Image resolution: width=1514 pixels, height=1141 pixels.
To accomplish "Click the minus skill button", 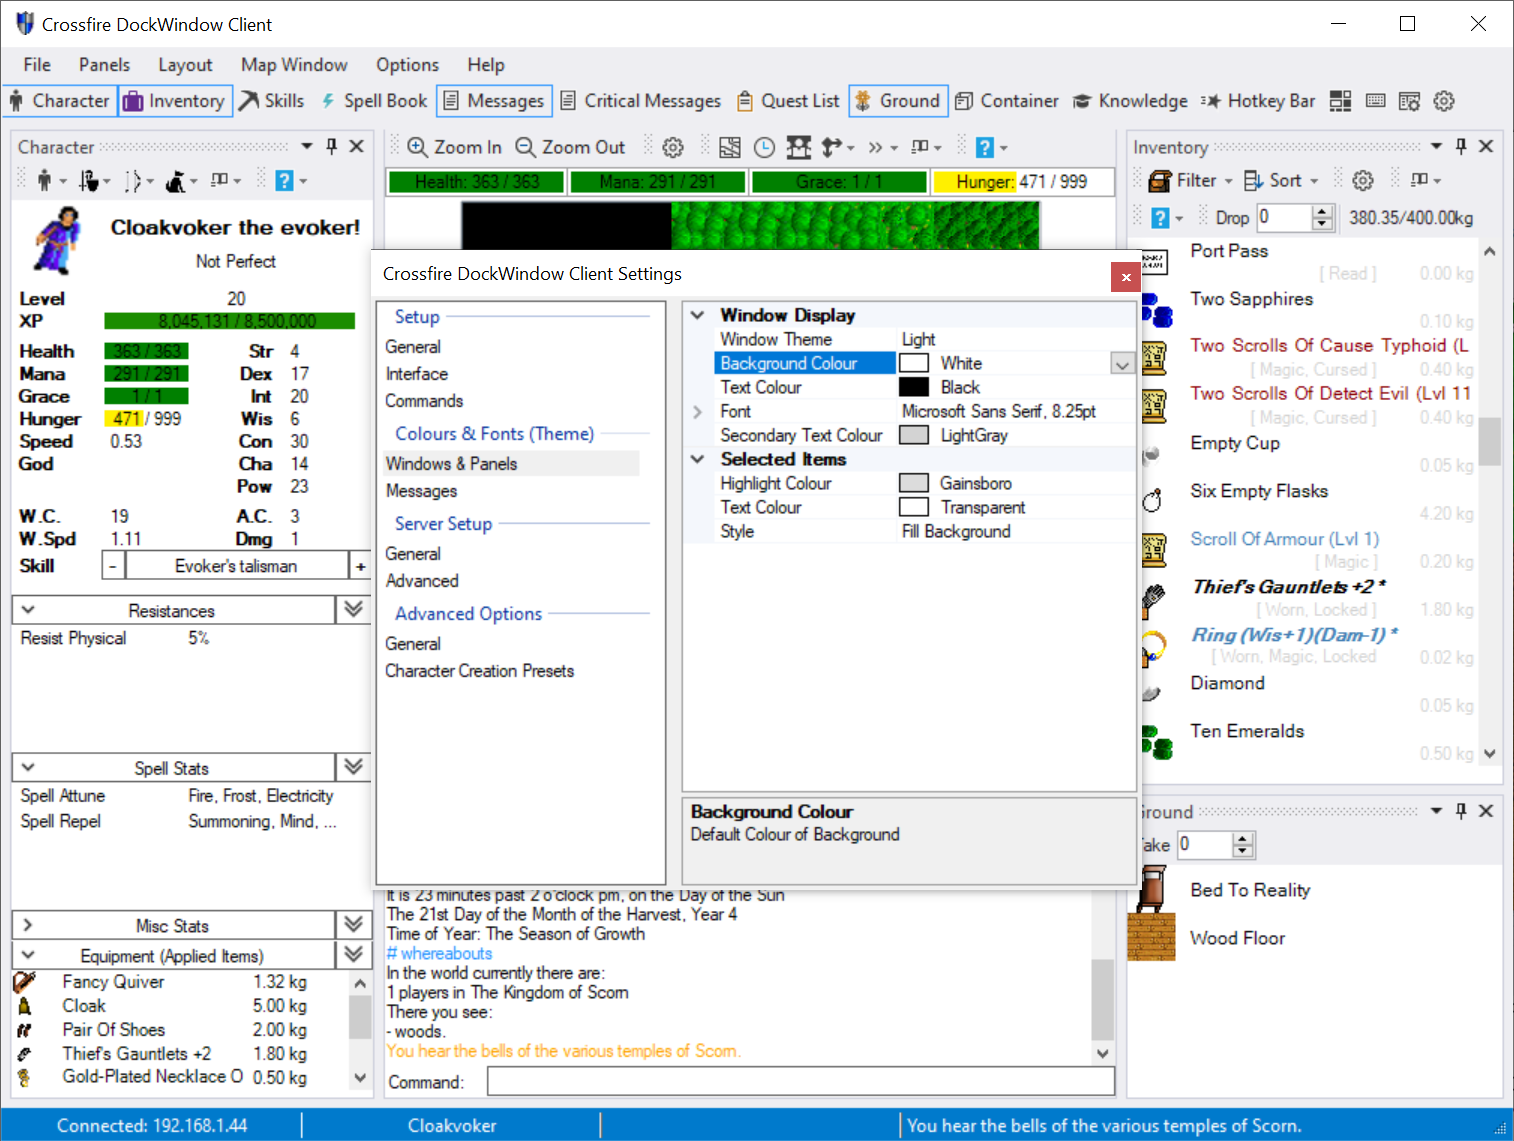I will (113, 566).
